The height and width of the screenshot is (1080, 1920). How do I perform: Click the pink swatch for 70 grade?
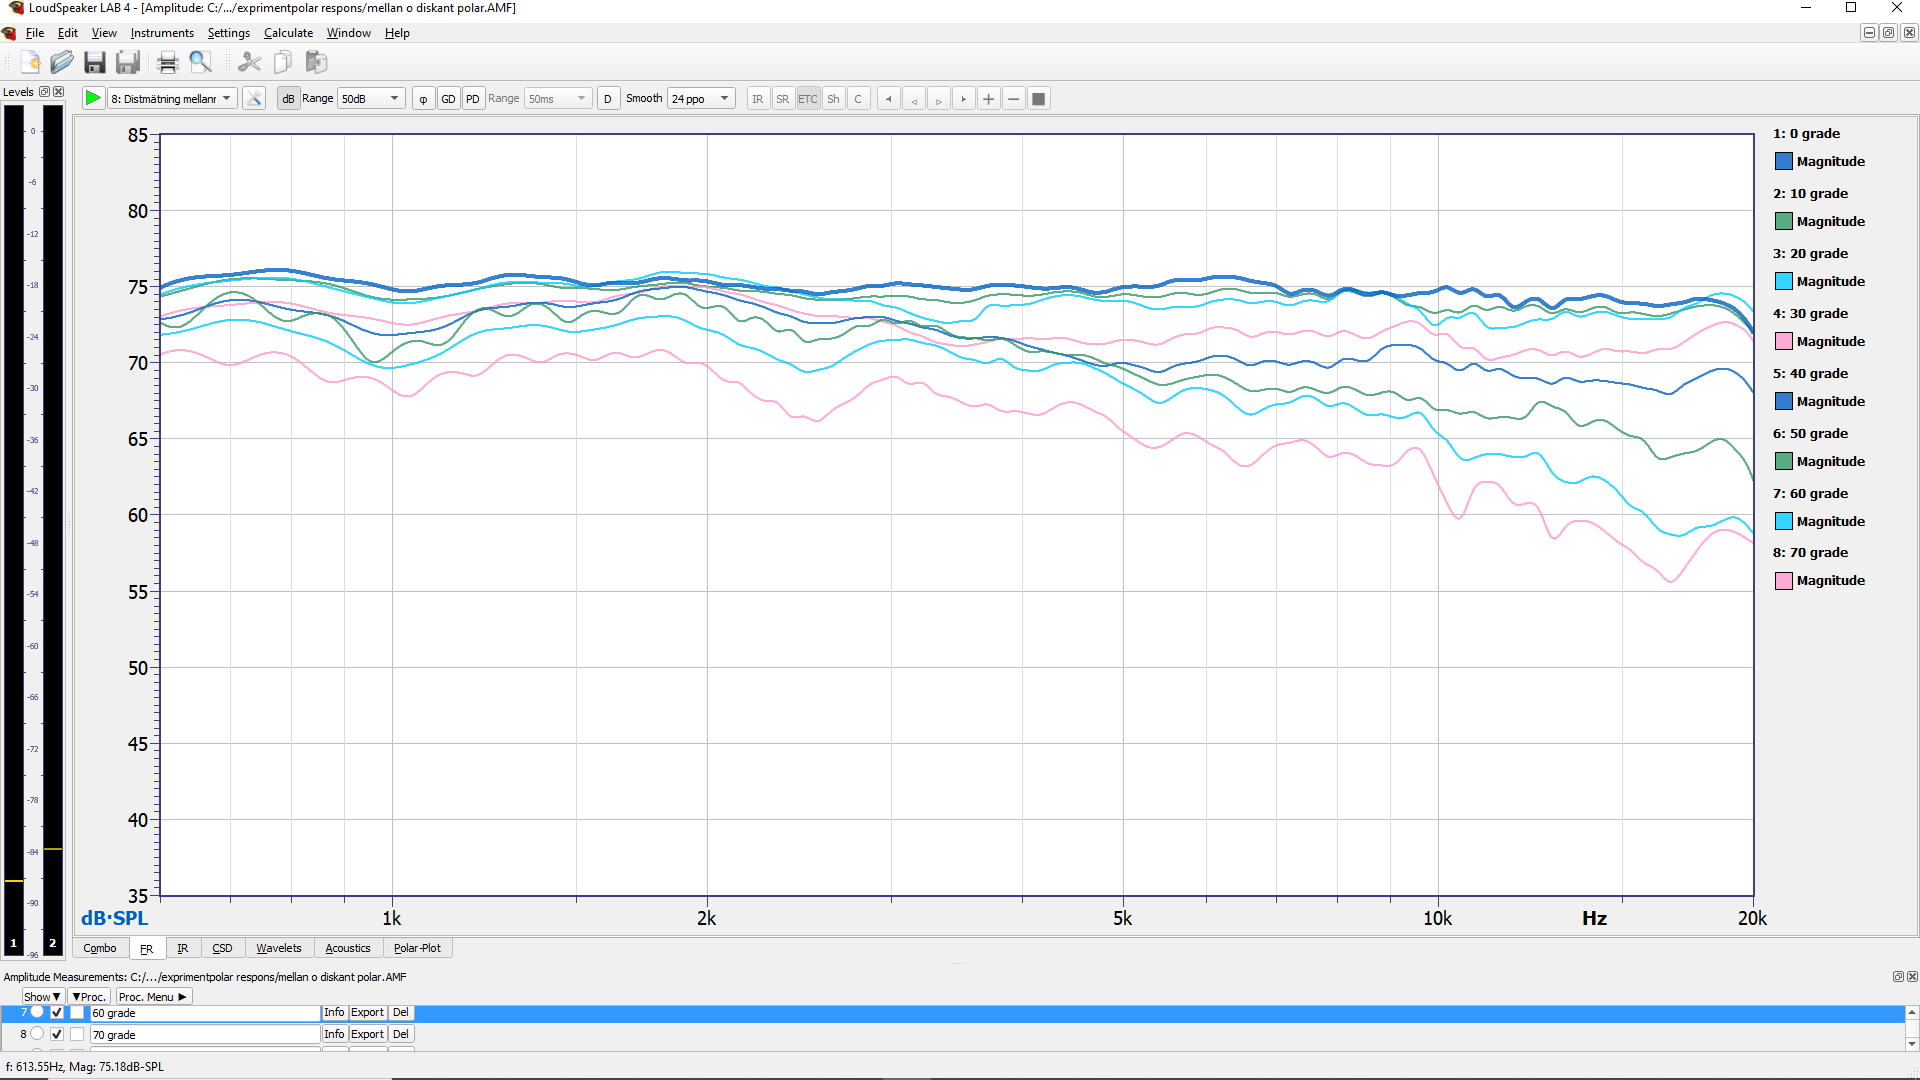(x=1784, y=580)
